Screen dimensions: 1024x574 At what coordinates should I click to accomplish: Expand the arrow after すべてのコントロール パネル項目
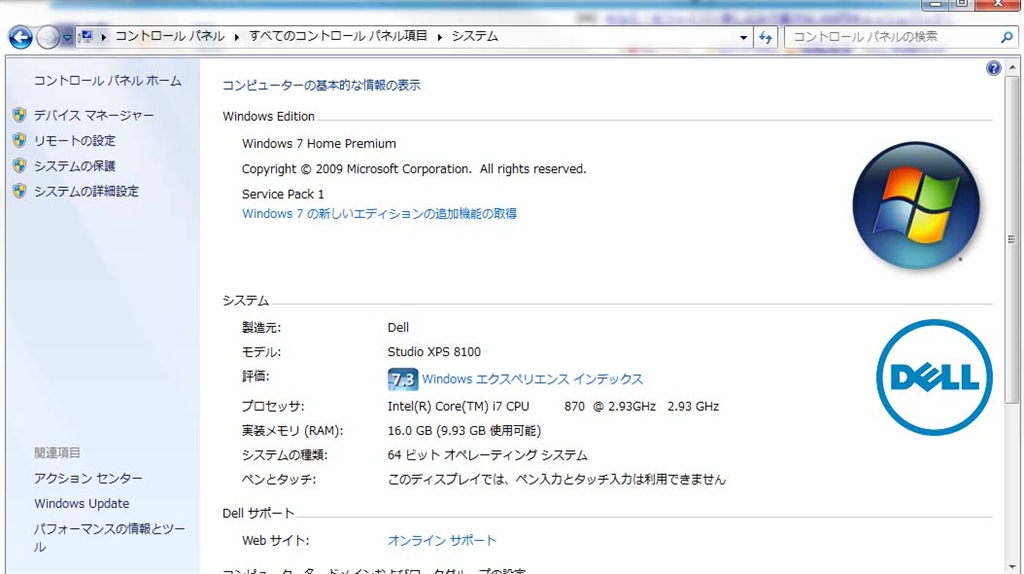tap(440, 37)
